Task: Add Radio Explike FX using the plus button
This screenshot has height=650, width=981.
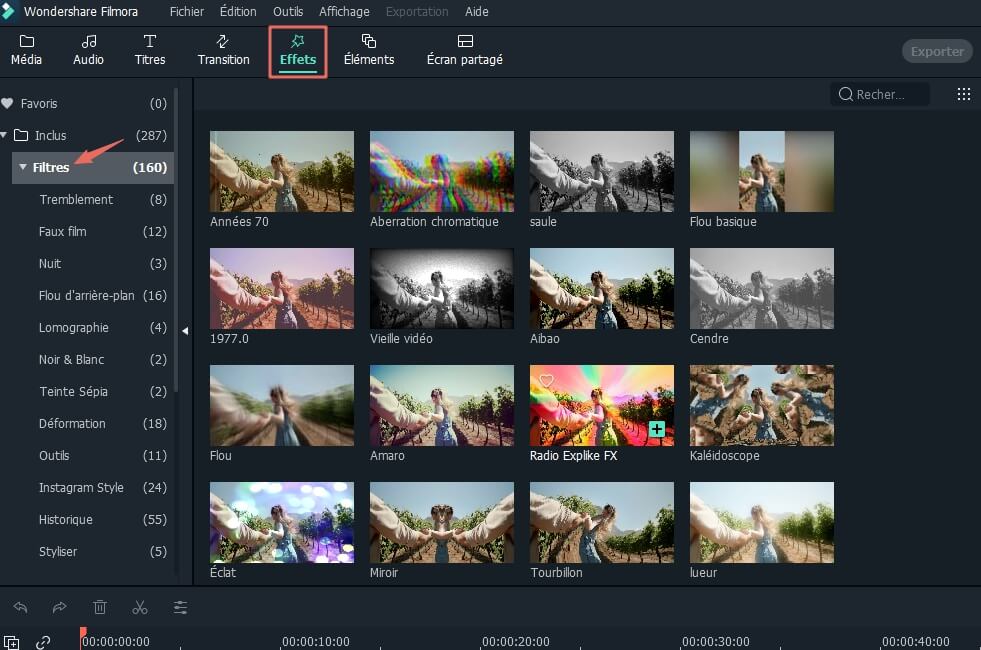Action: [657, 428]
